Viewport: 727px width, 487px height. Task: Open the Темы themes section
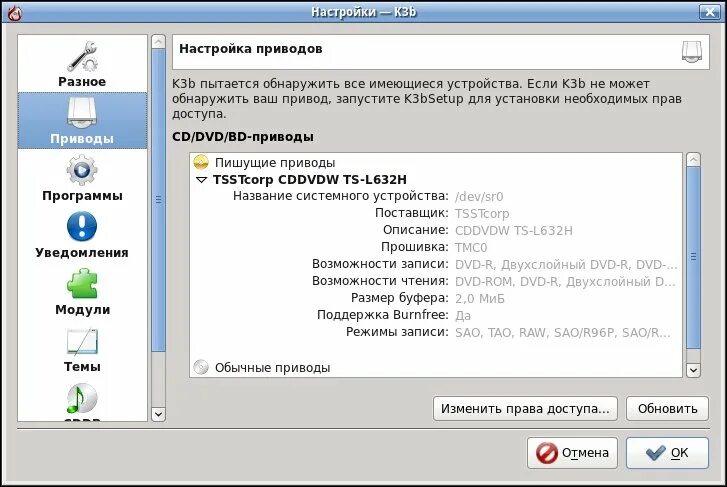click(82, 349)
